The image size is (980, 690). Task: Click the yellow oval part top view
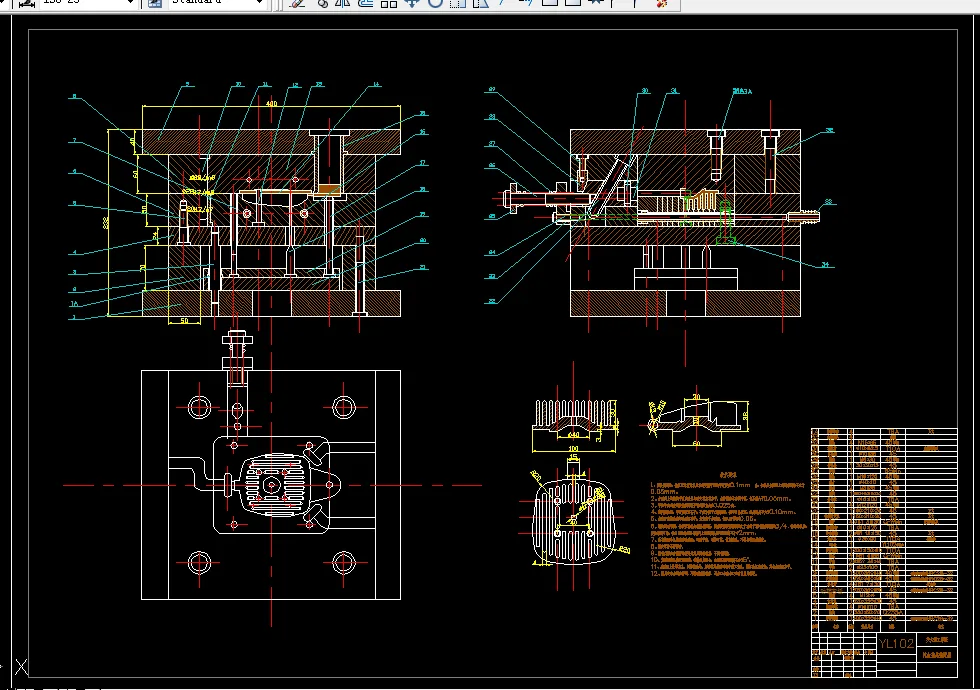[x=574, y=520]
